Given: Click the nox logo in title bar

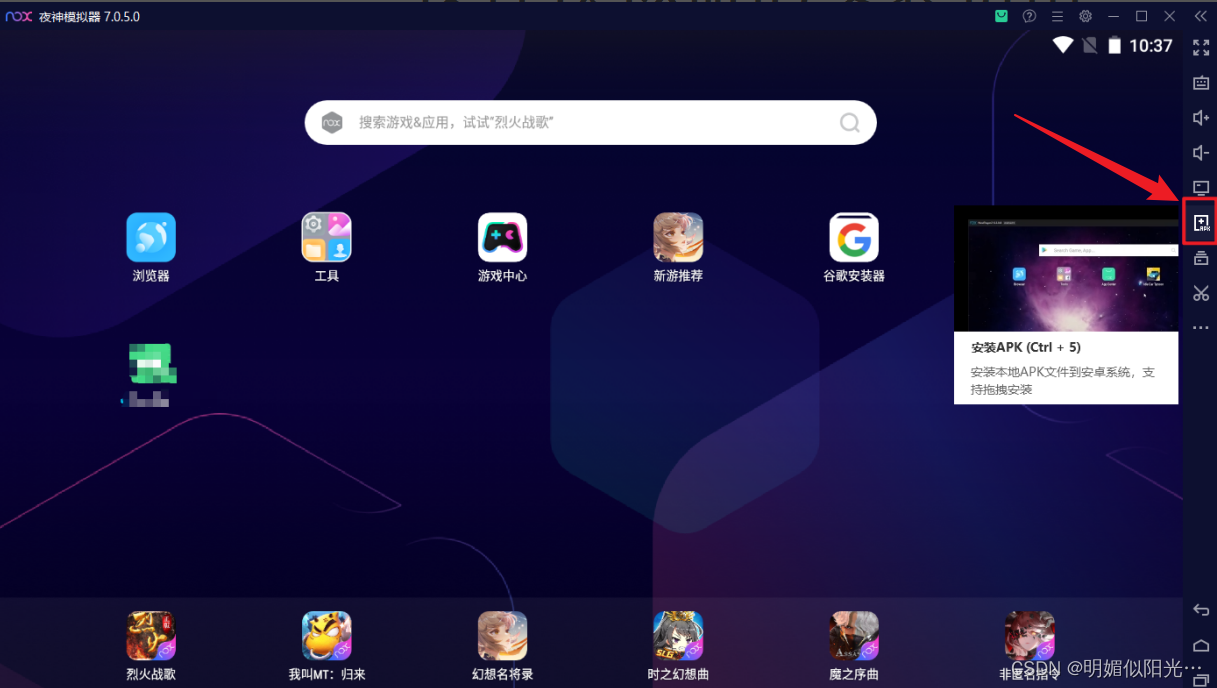Looking at the screenshot, I should pyautogui.click(x=19, y=17).
